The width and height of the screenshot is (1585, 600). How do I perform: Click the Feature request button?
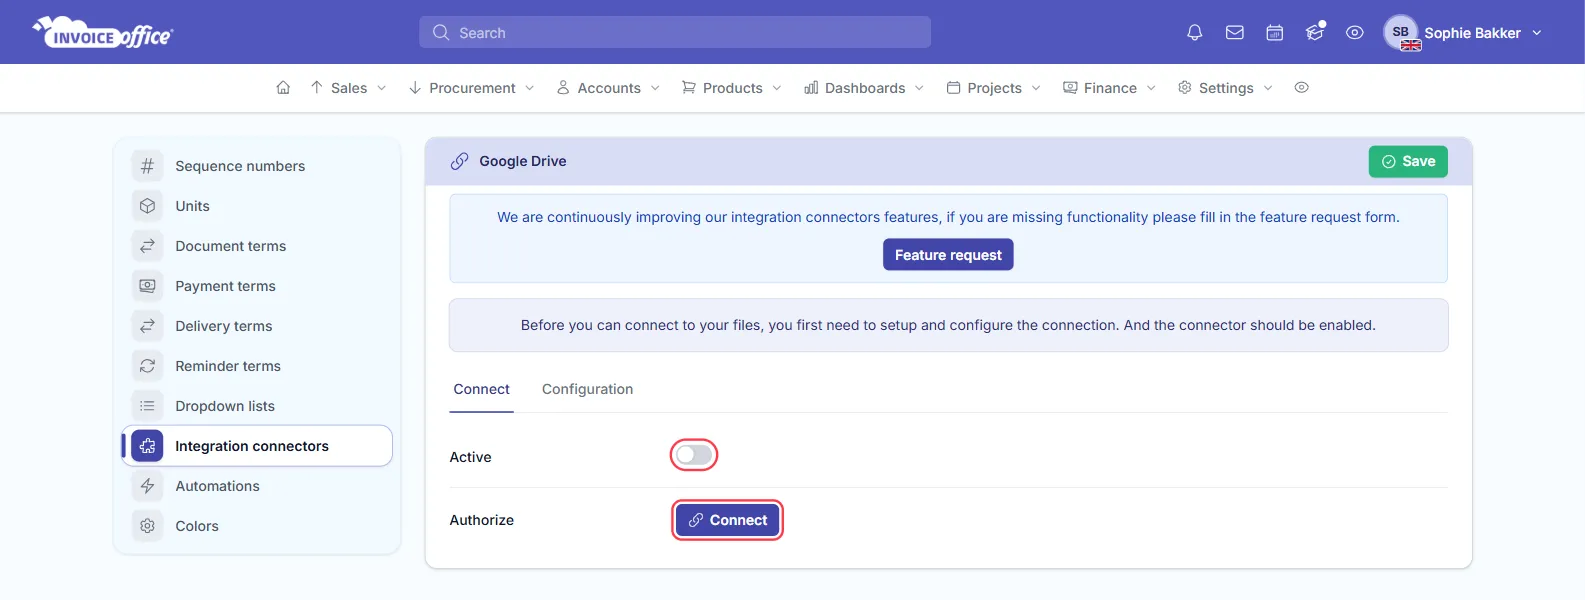click(x=948, y=255)
